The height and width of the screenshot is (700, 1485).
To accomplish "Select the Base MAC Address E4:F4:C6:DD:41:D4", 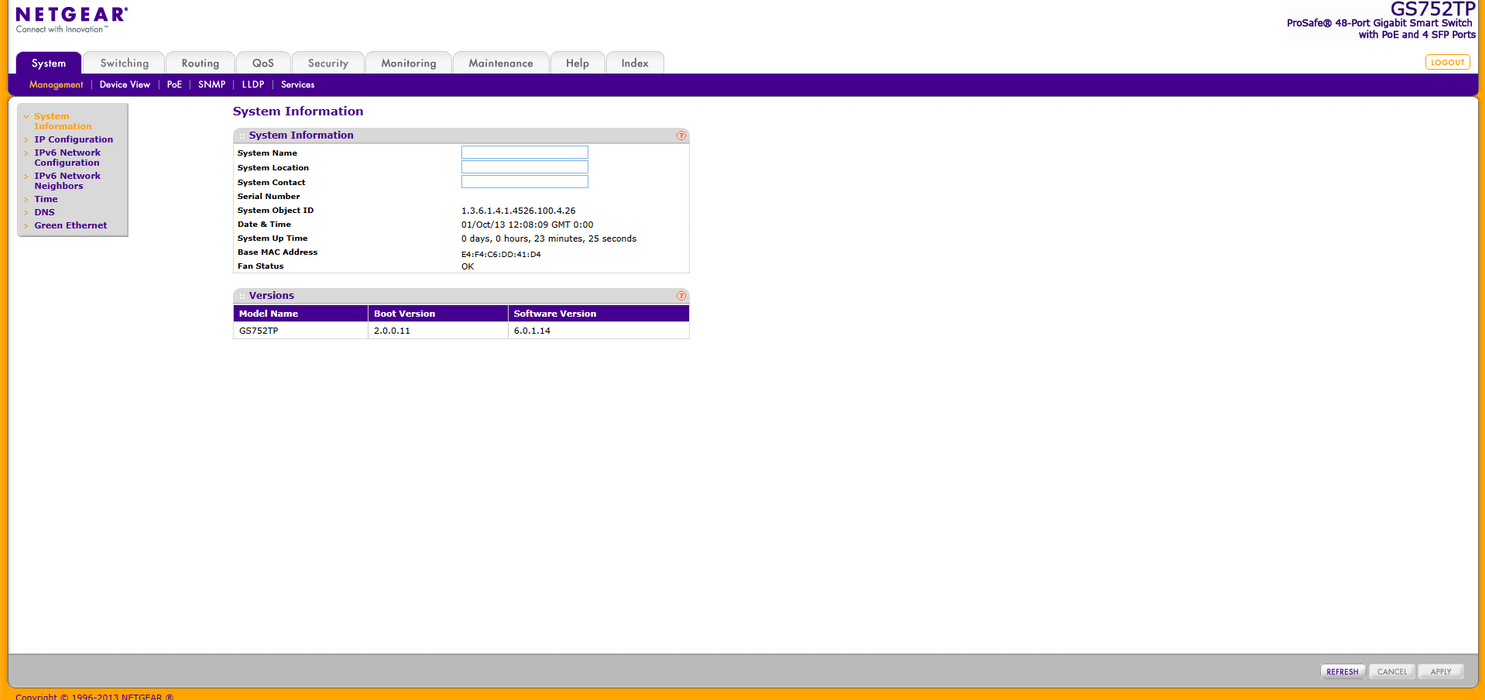I will 501,254.
